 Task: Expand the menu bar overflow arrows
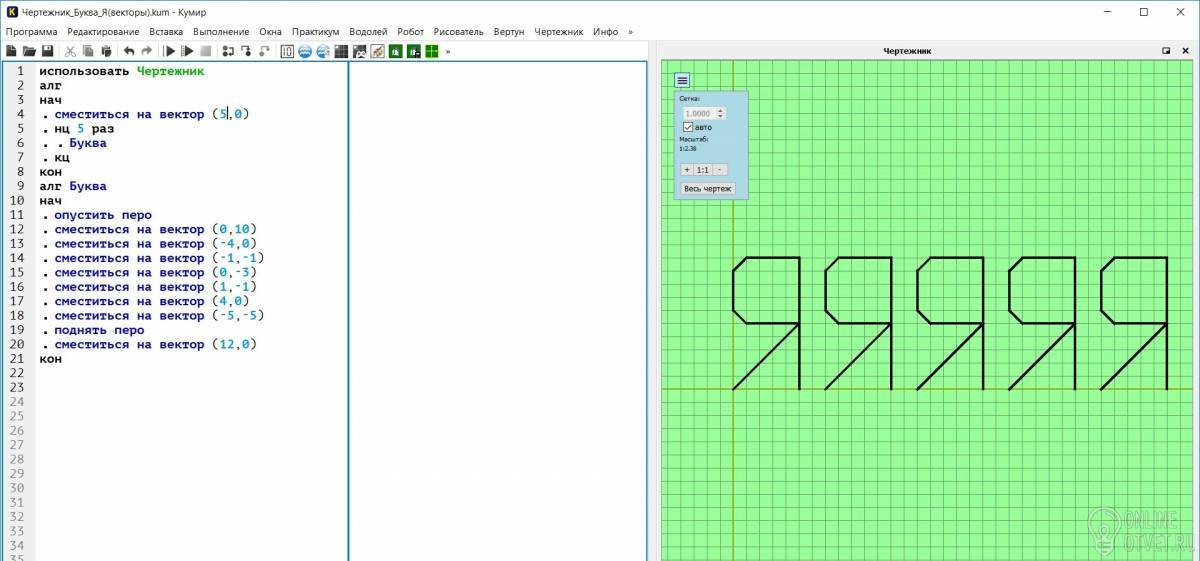(630, 31)
